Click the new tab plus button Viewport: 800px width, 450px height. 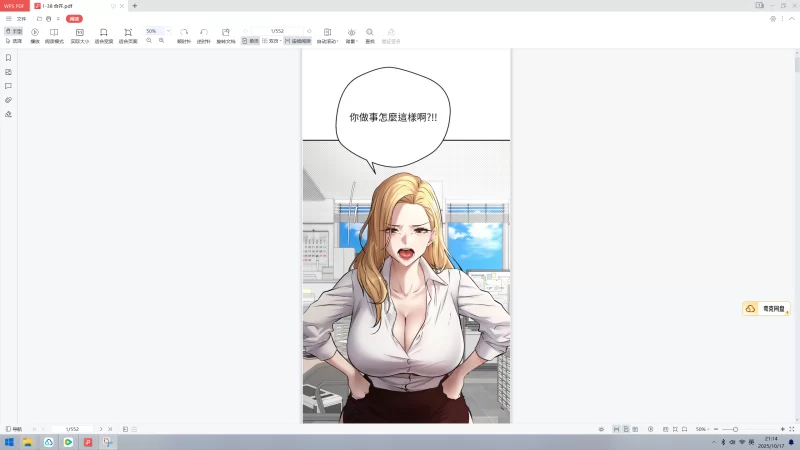[x=135, y=6]
